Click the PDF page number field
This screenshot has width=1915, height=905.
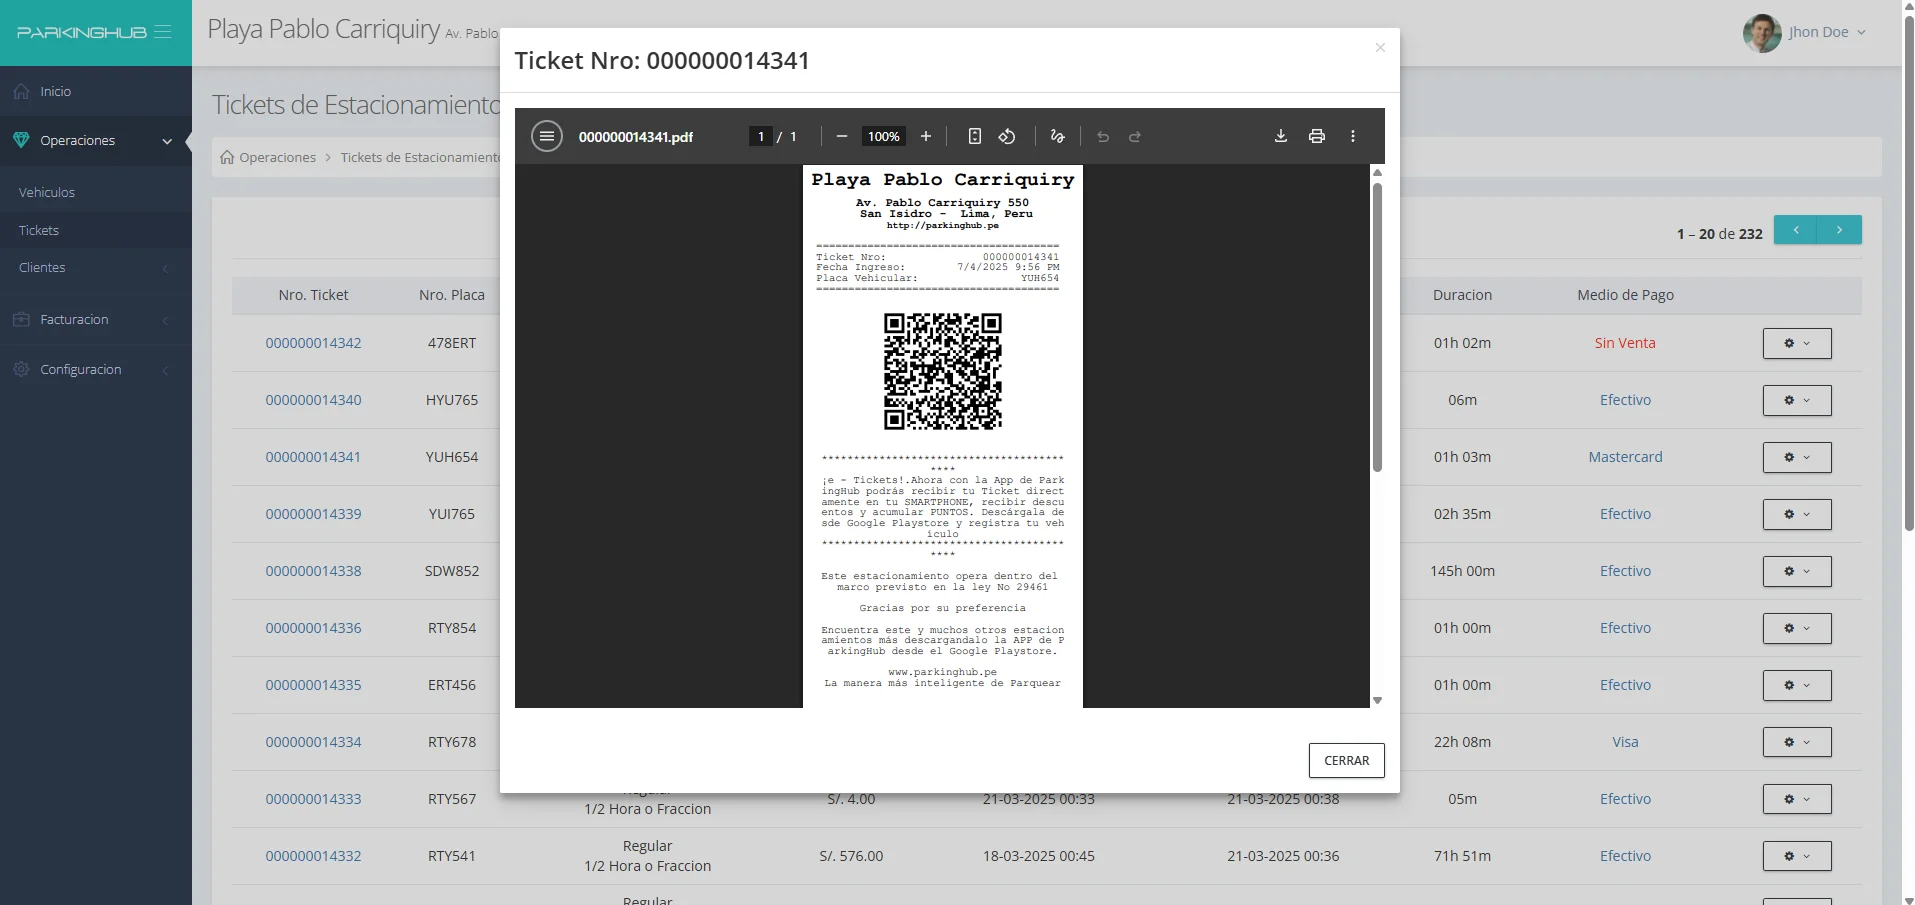(x=761, y=136)
